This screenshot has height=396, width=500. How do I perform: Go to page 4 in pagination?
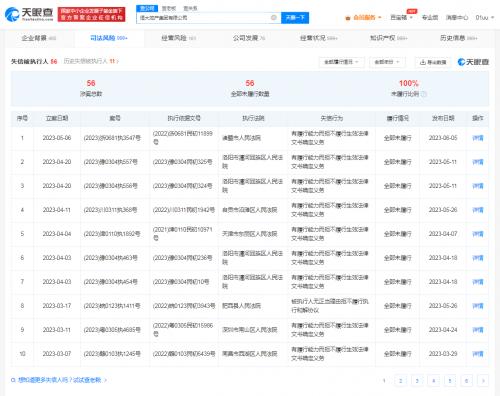point(433,380)
